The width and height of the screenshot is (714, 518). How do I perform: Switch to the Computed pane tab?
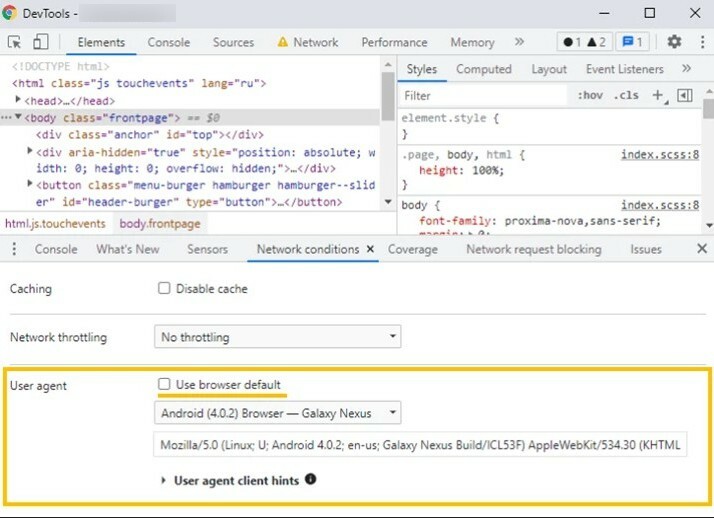pyautogui.click(x=484, y=69)
